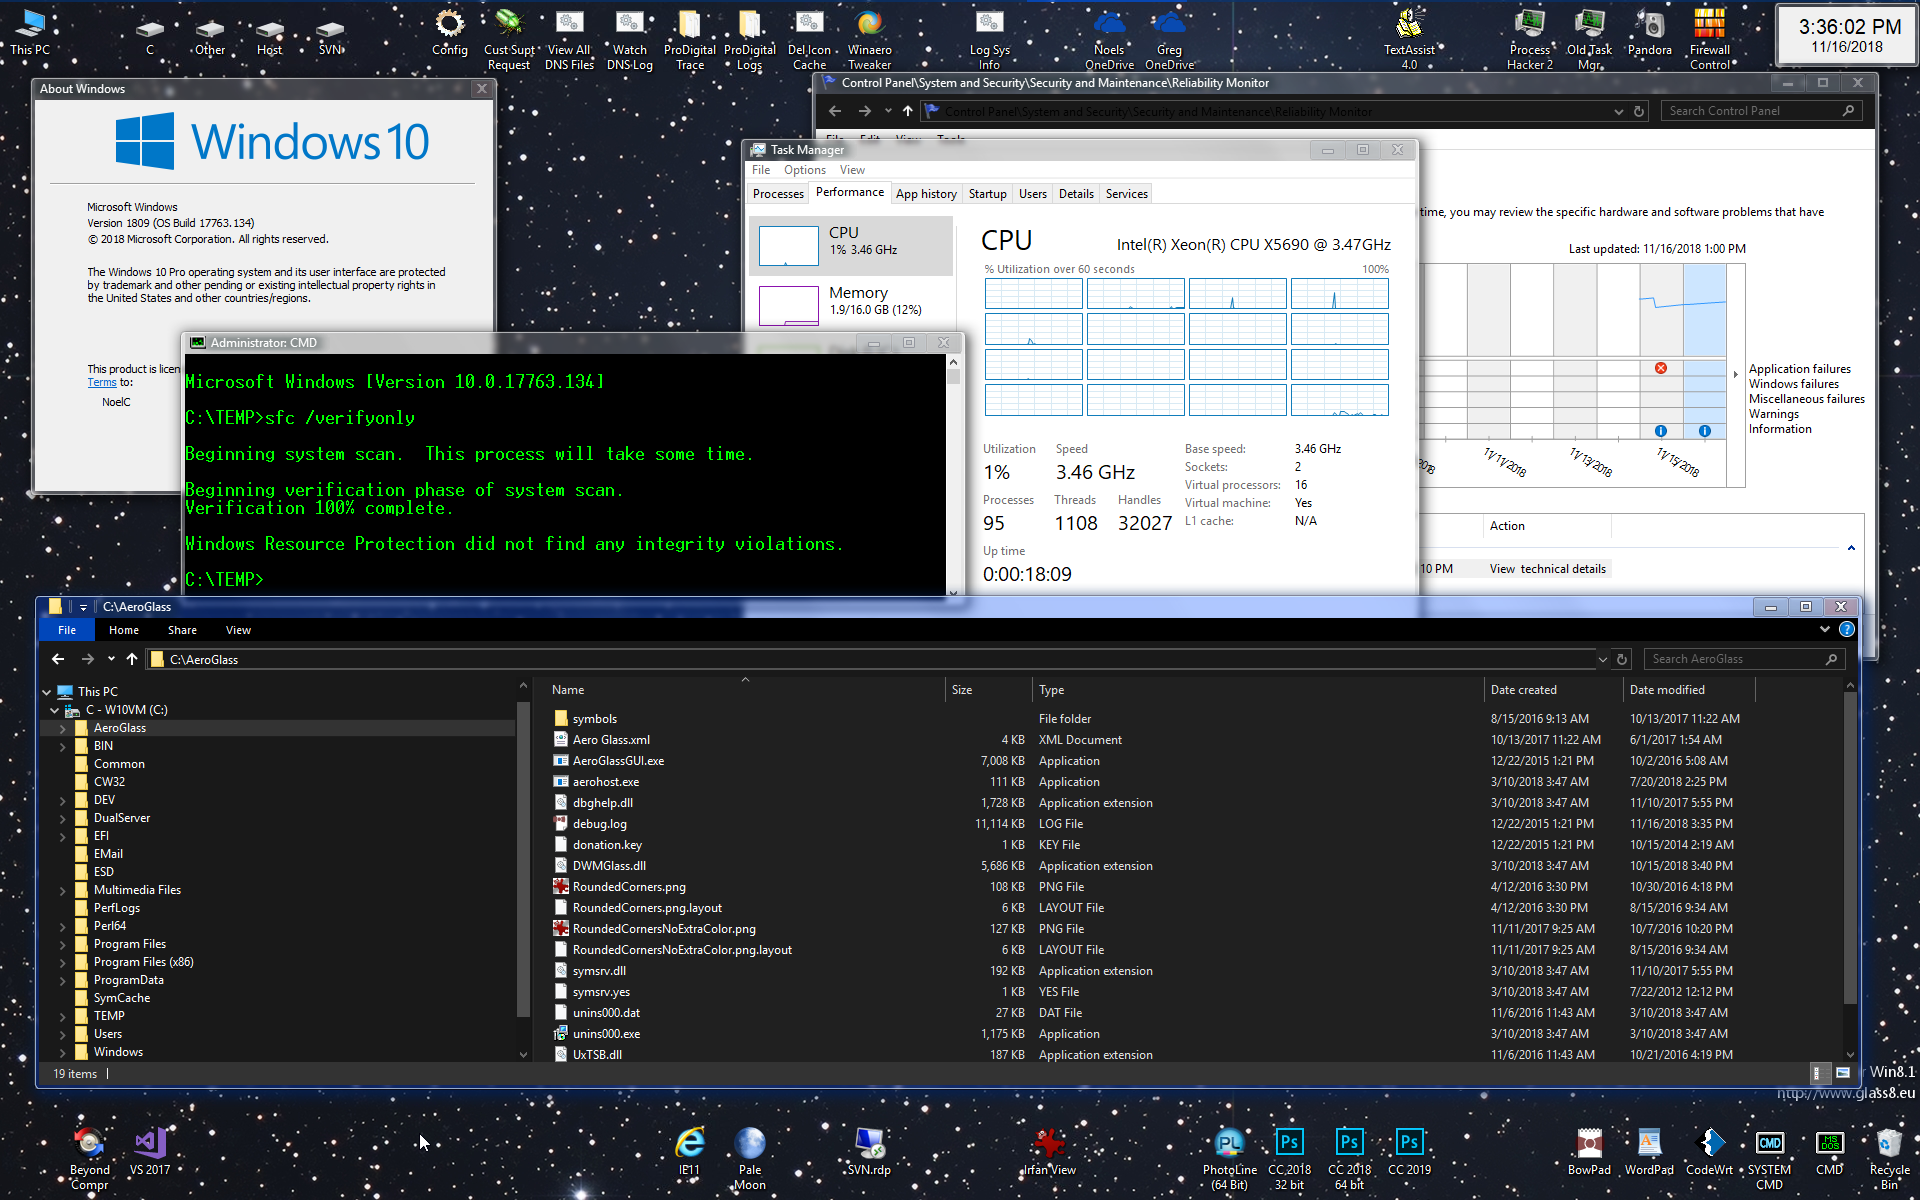Collapse the This PC tree node
Screen dimensions: 1920x1200
(47, 692)
